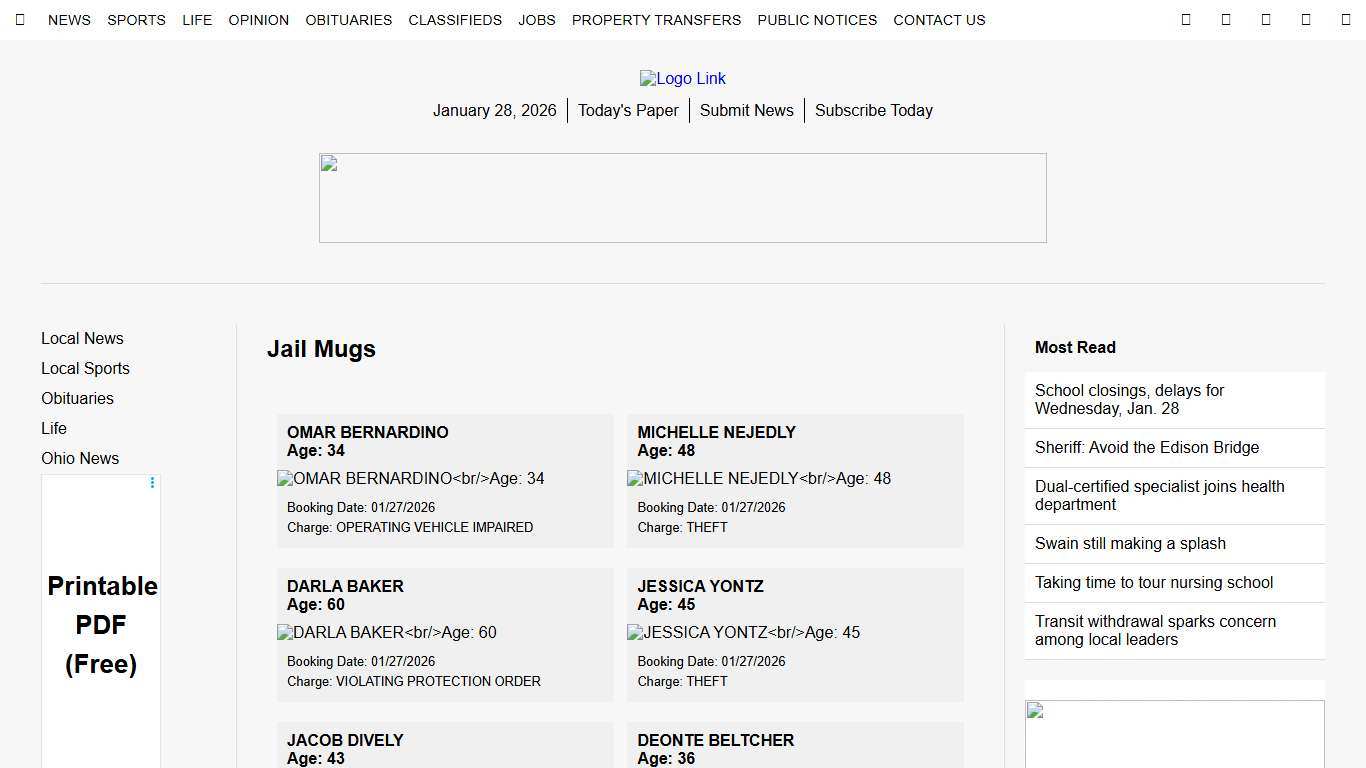Click the first social media icon in the header
Viewport: 1366px width, 768px height.
click(x=1186, y=19)
